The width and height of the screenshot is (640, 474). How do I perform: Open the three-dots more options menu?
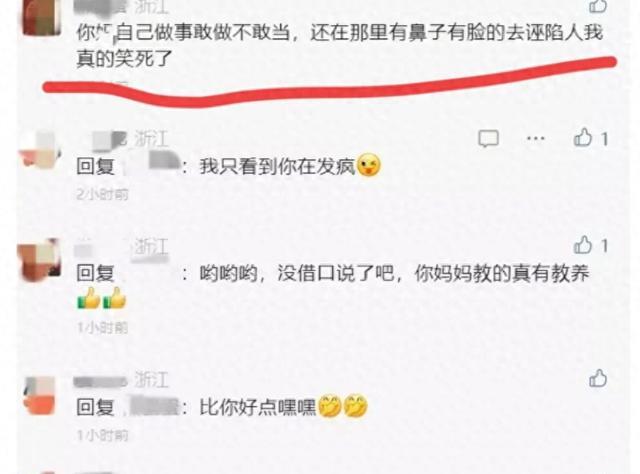coord(536,138)
